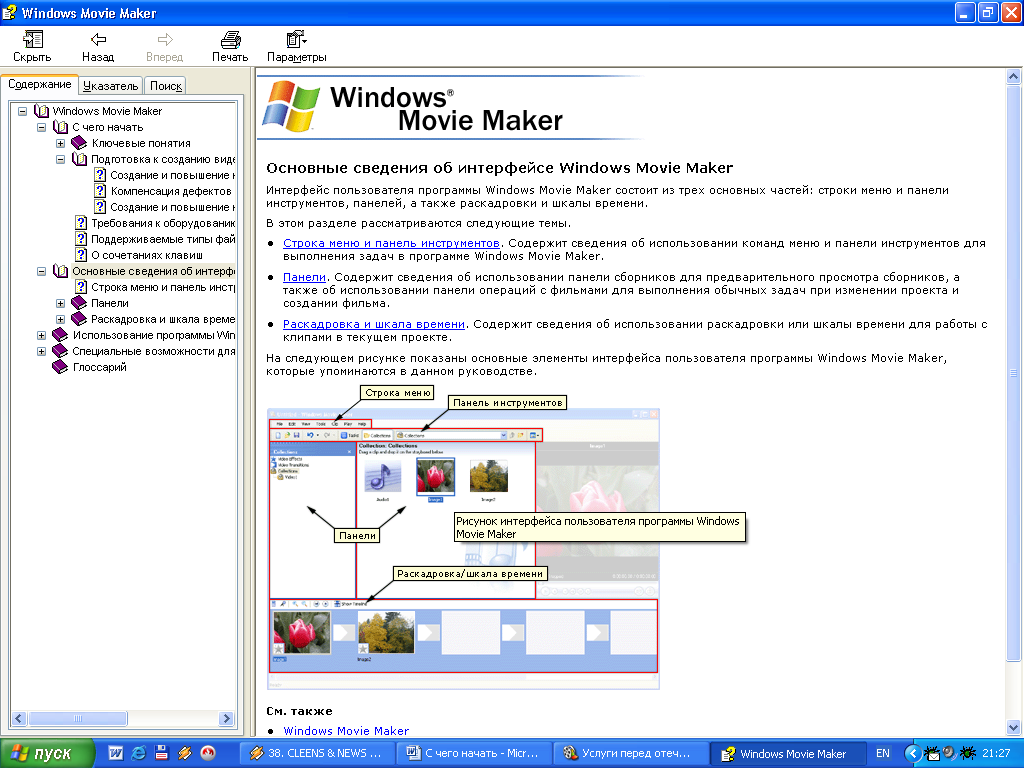Expand the Ключевые понятия node
The image size is (1024, 768).
pyautogui.click(x=60, y=143)
